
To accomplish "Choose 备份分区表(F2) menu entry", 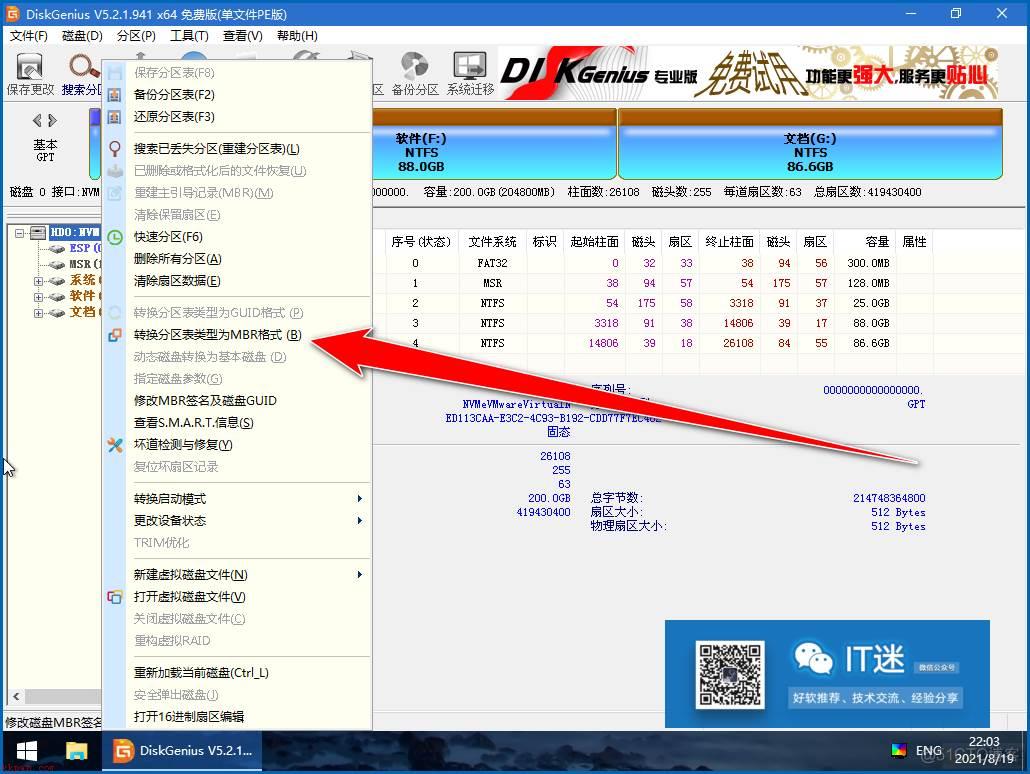I will [174, 95].
